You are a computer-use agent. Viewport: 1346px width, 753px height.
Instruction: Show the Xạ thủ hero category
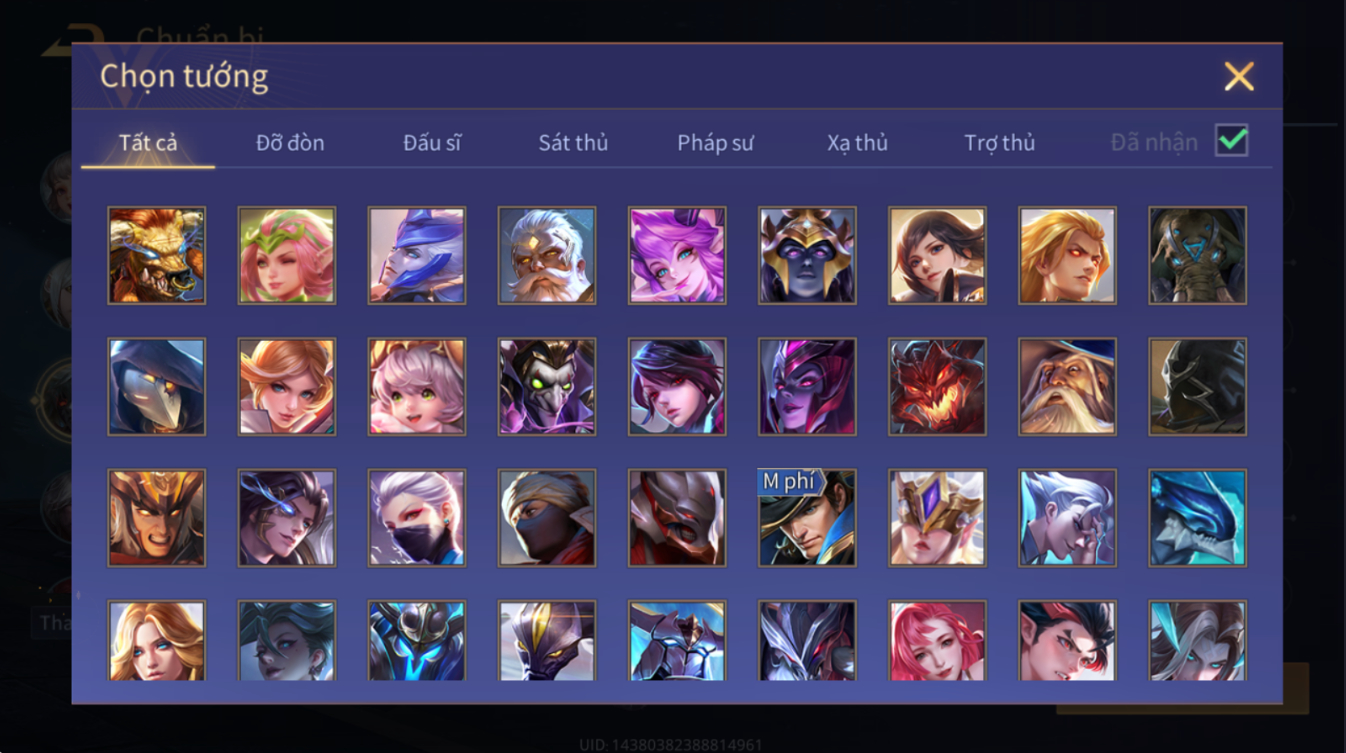(x=857, y=143)
